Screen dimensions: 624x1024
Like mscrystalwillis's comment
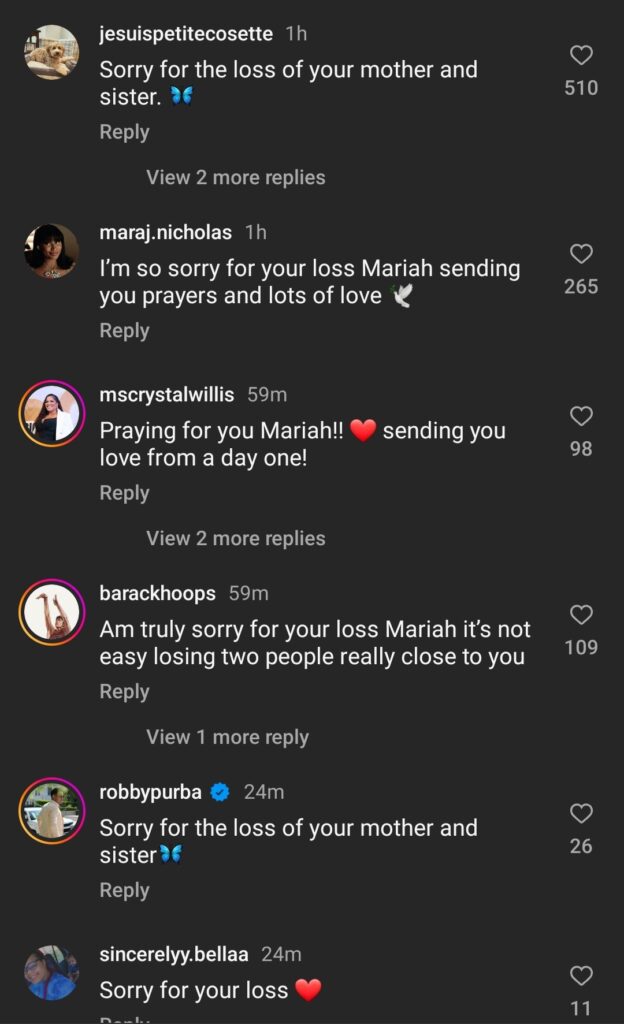[x=581, y=416]
